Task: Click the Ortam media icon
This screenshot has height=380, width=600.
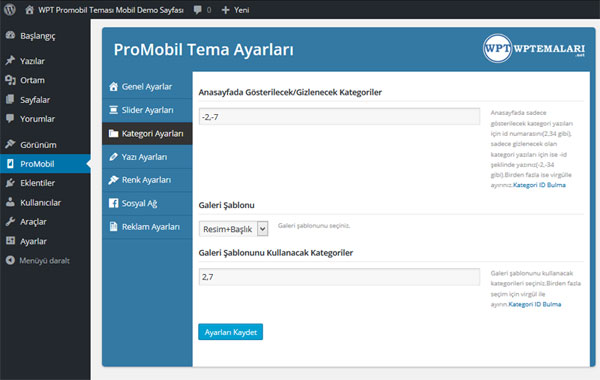Action: (x=10, y=80)
